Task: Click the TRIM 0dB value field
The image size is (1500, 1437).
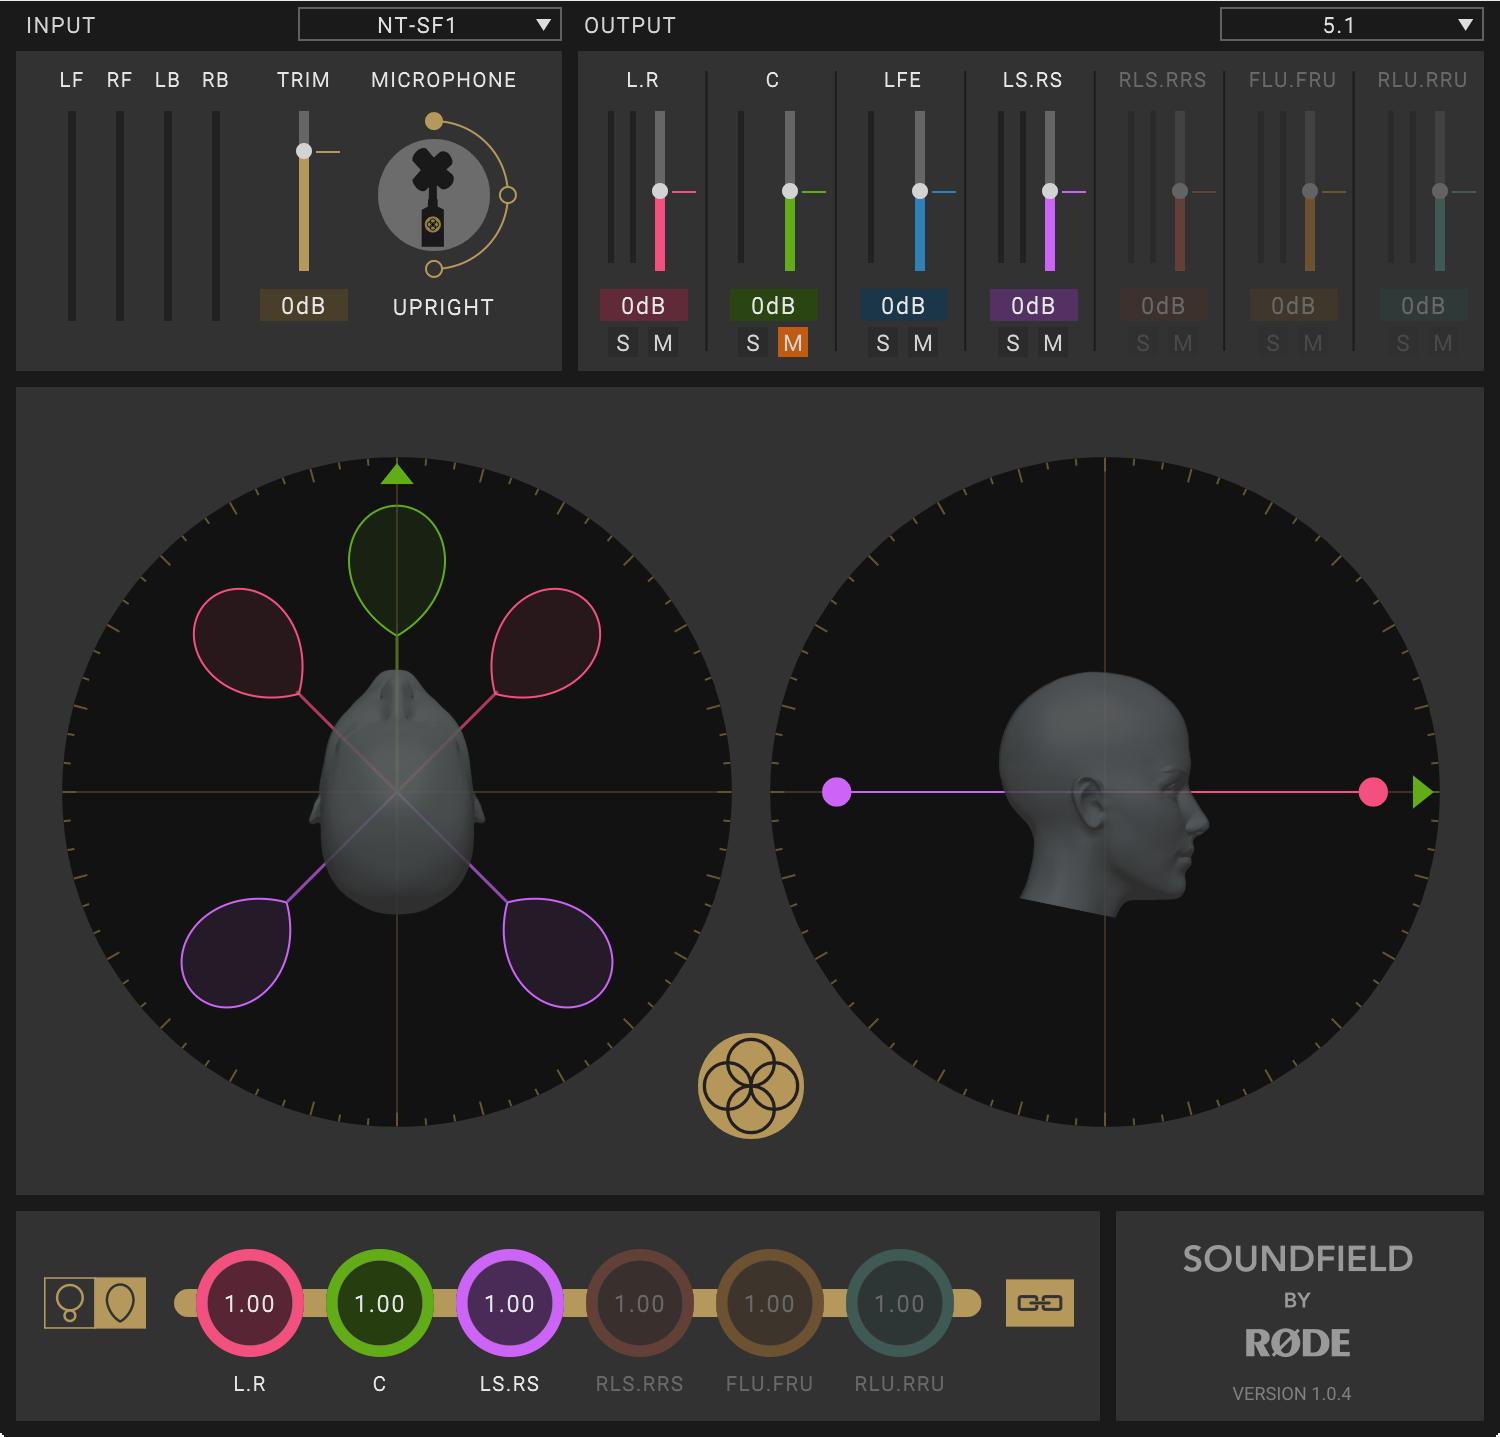Action: click(303, 305)
